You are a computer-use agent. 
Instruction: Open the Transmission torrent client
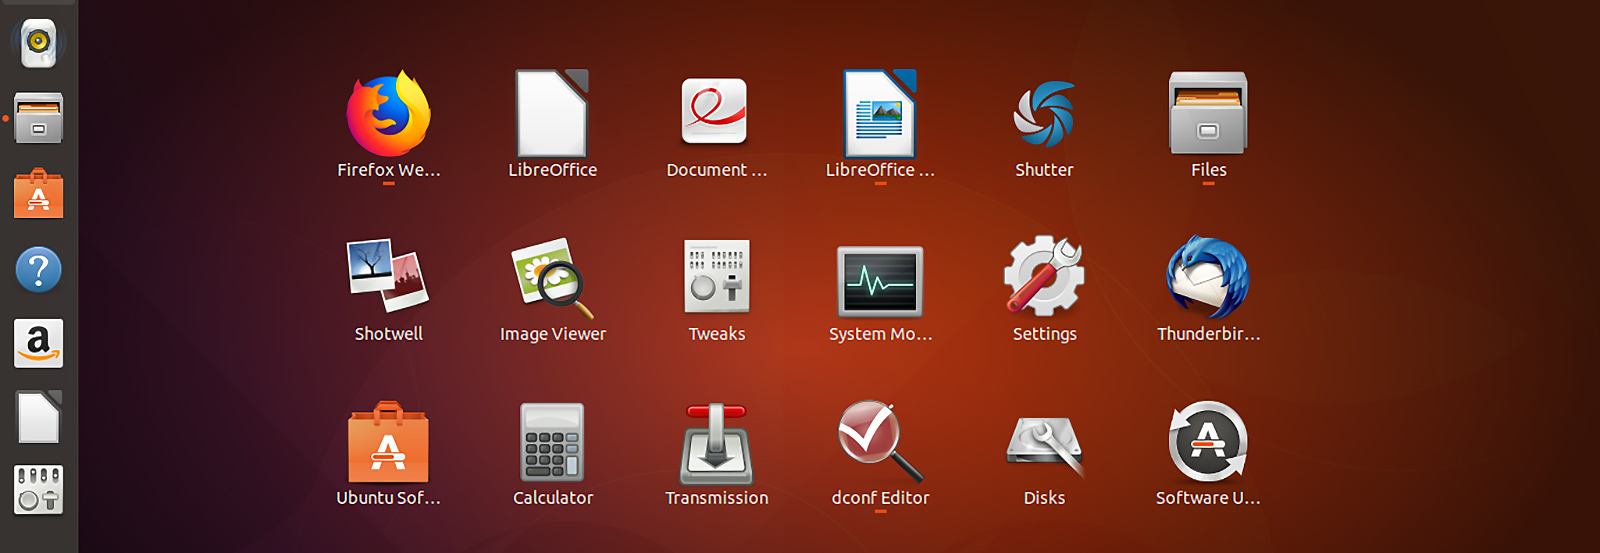tap(716, 442)
